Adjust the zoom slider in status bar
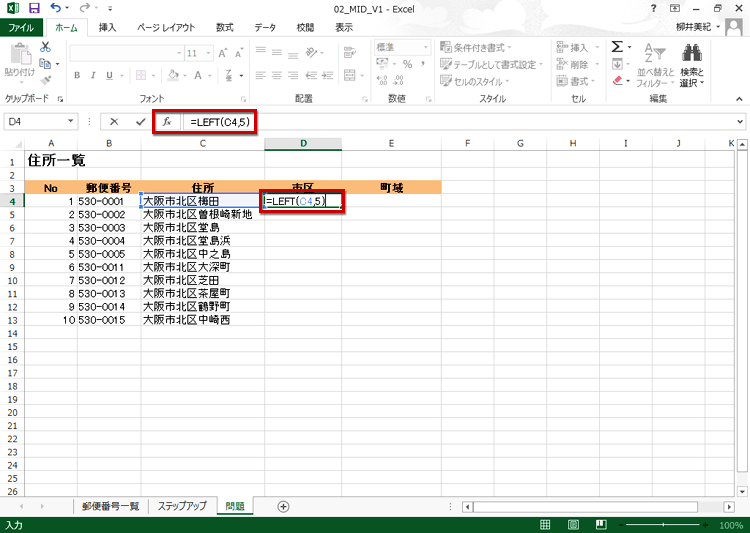 [x=663, y=525]
